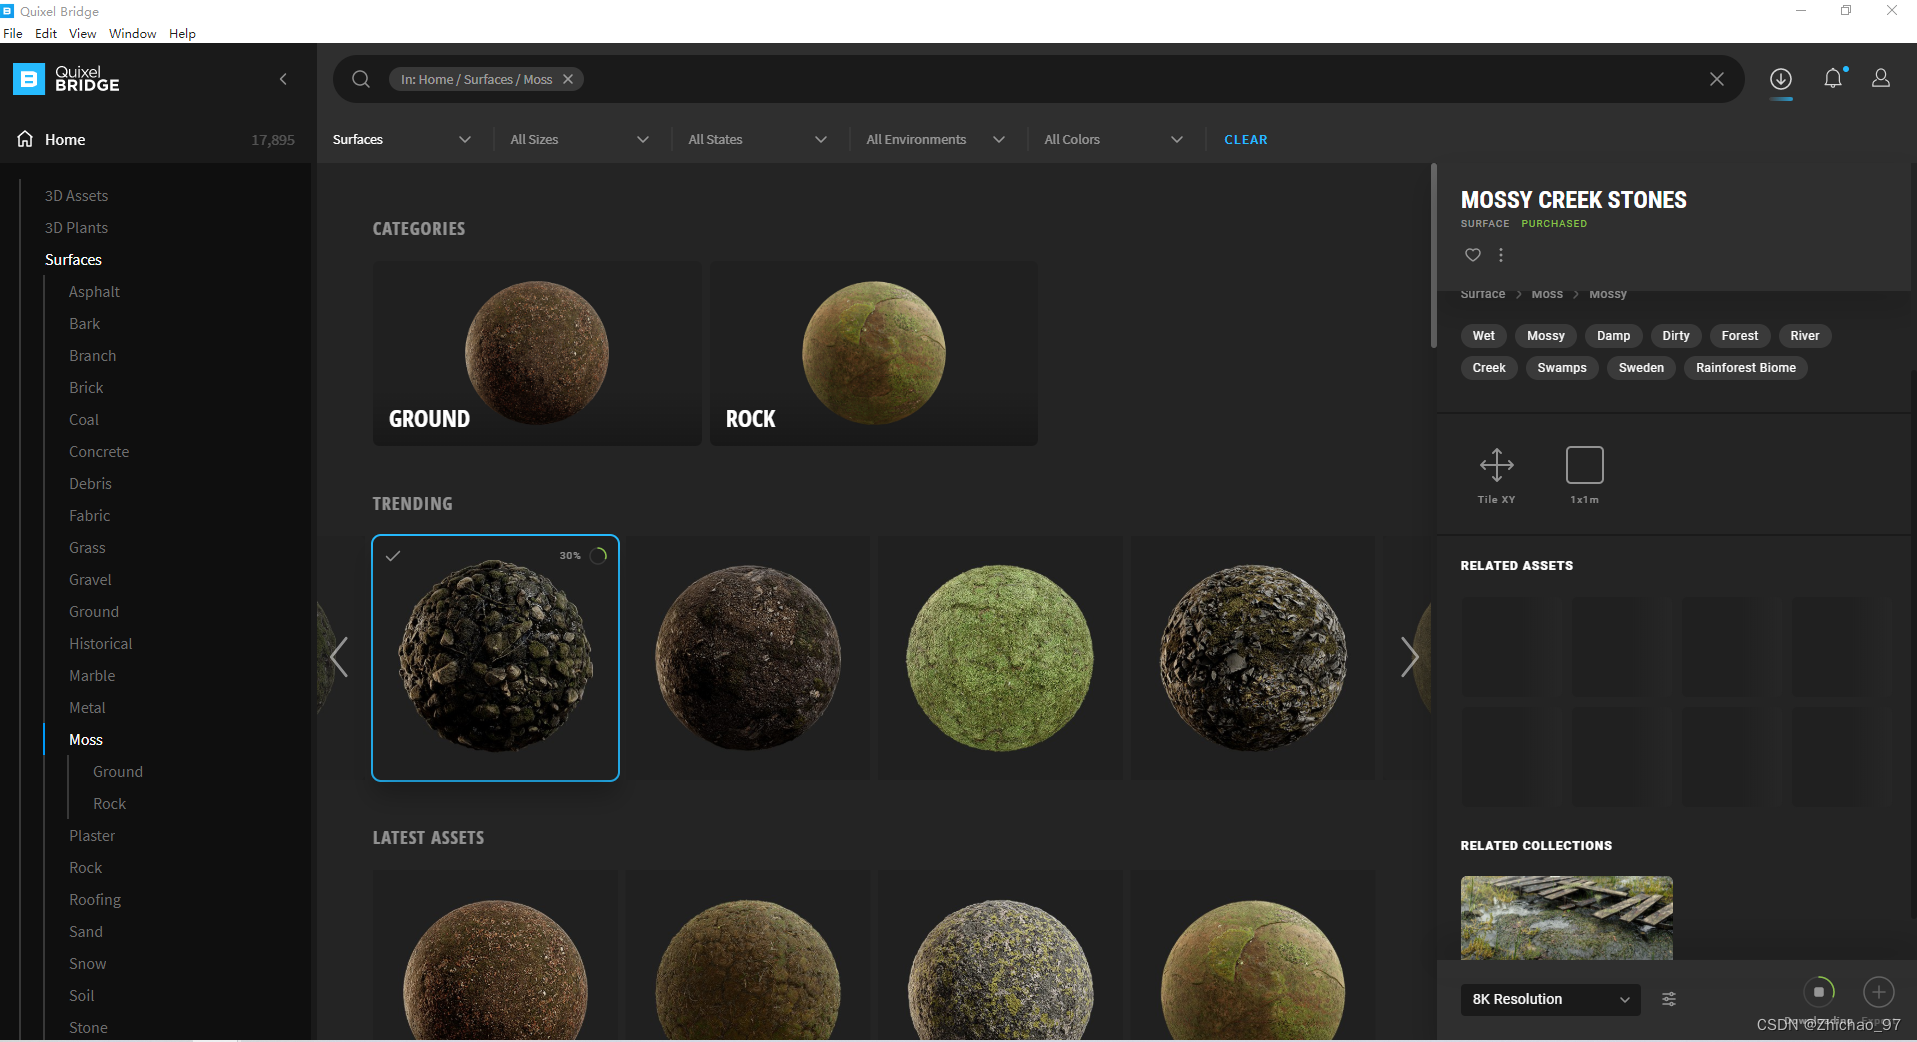Expand 3D Plants in the sidebar
This screenshot has width=1917, height=1042.
click(x=76, y=227)
